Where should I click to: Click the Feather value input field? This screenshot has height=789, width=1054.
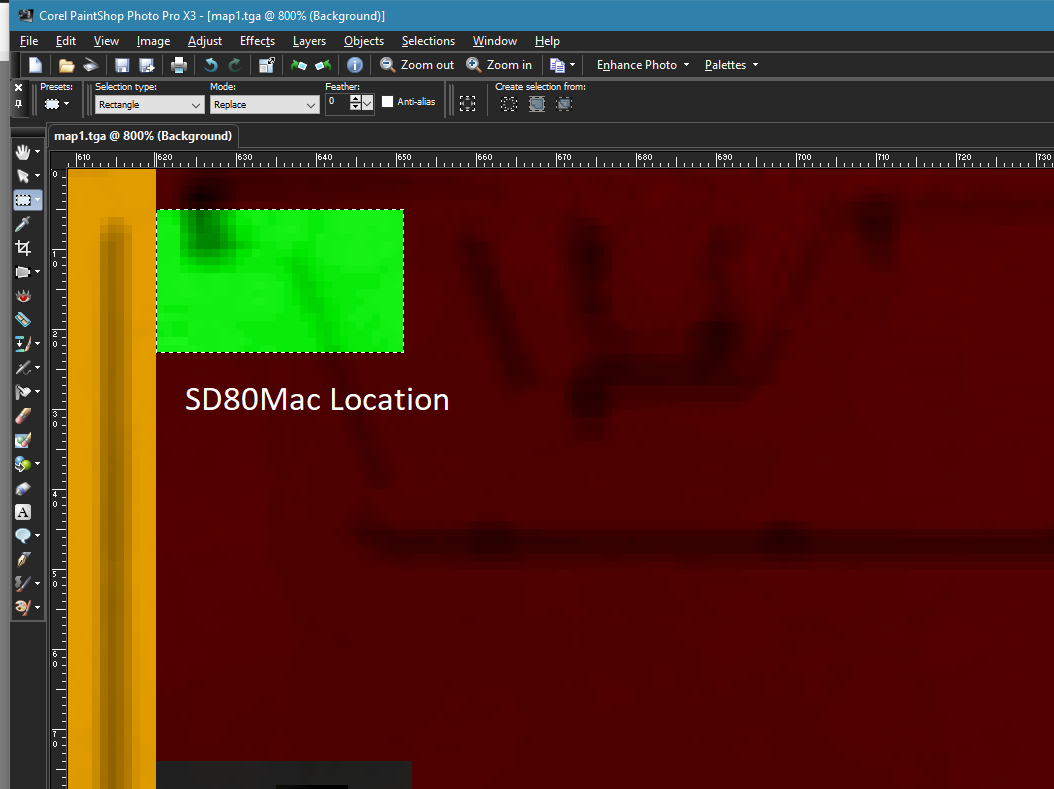tap(337, 103)
